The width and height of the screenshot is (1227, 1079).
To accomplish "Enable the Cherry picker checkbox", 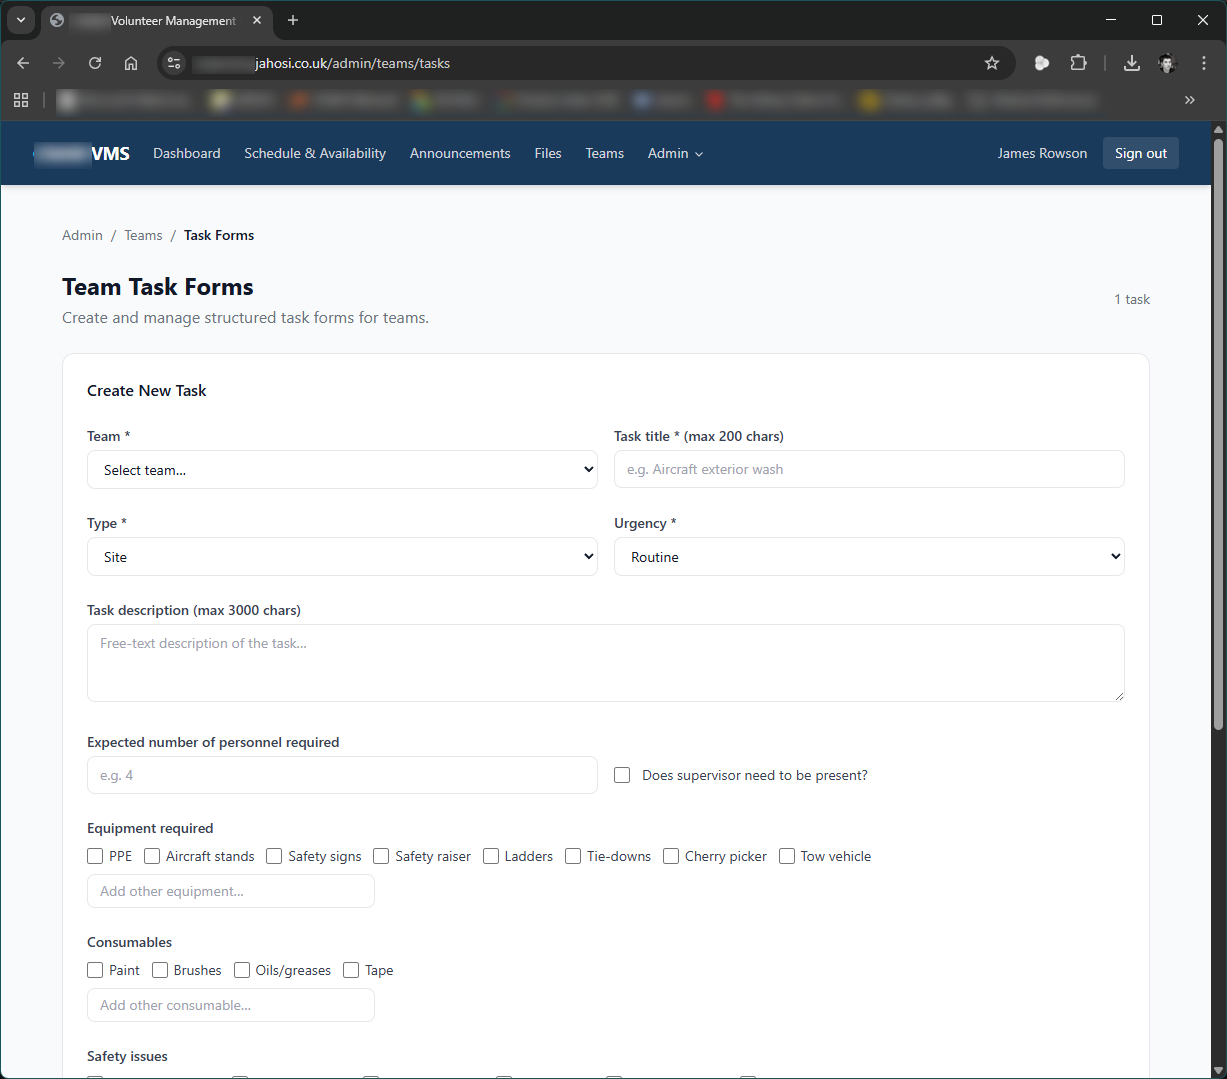I will click(671, 856).
